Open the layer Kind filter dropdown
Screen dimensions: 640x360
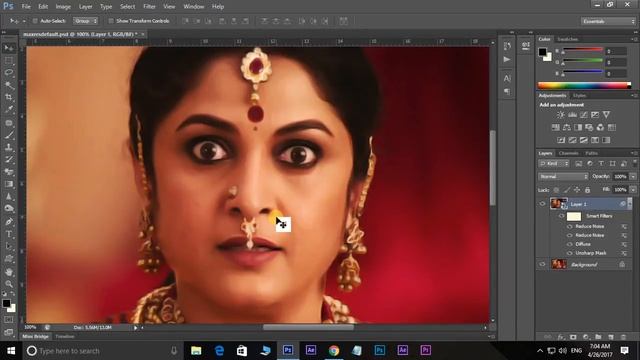(554, 164)
